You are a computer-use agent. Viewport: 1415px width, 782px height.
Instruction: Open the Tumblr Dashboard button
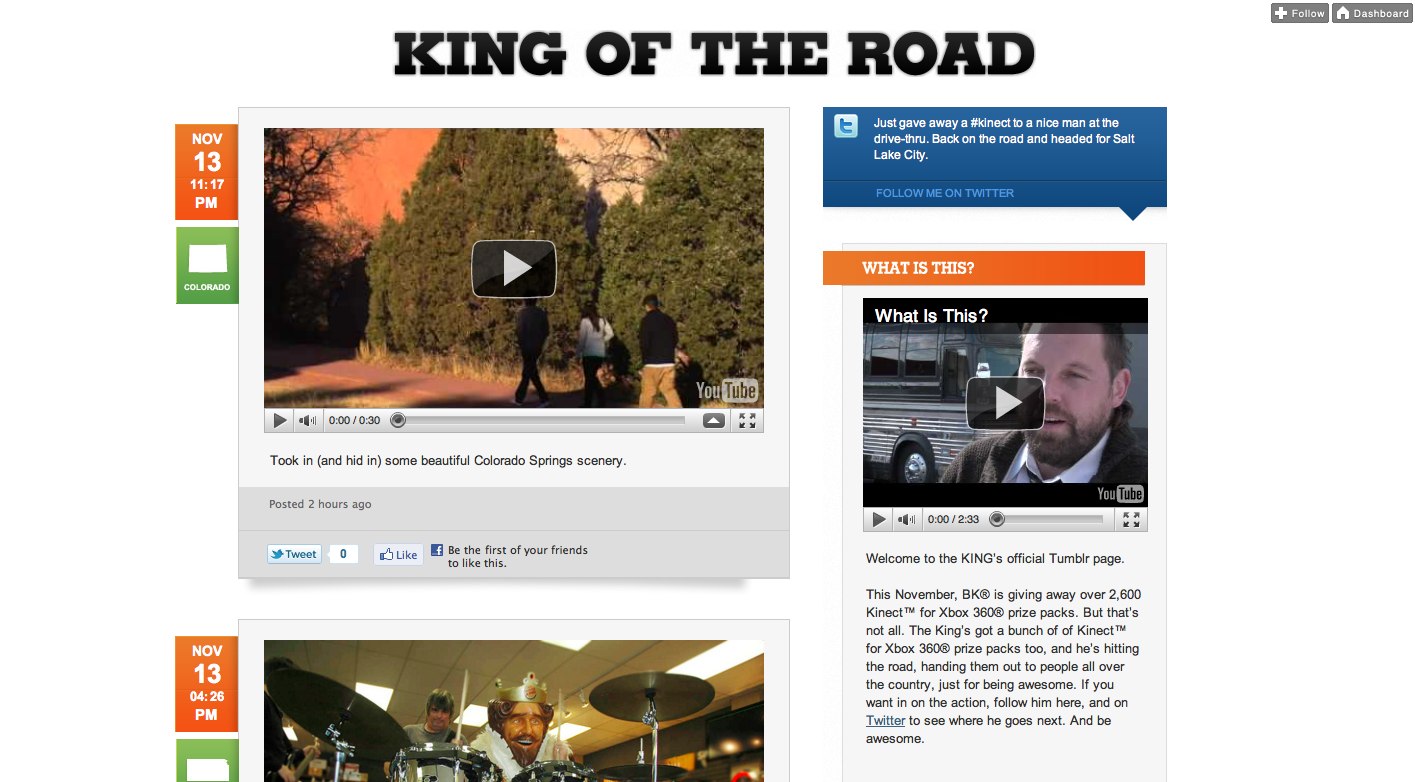(1372, 13)
